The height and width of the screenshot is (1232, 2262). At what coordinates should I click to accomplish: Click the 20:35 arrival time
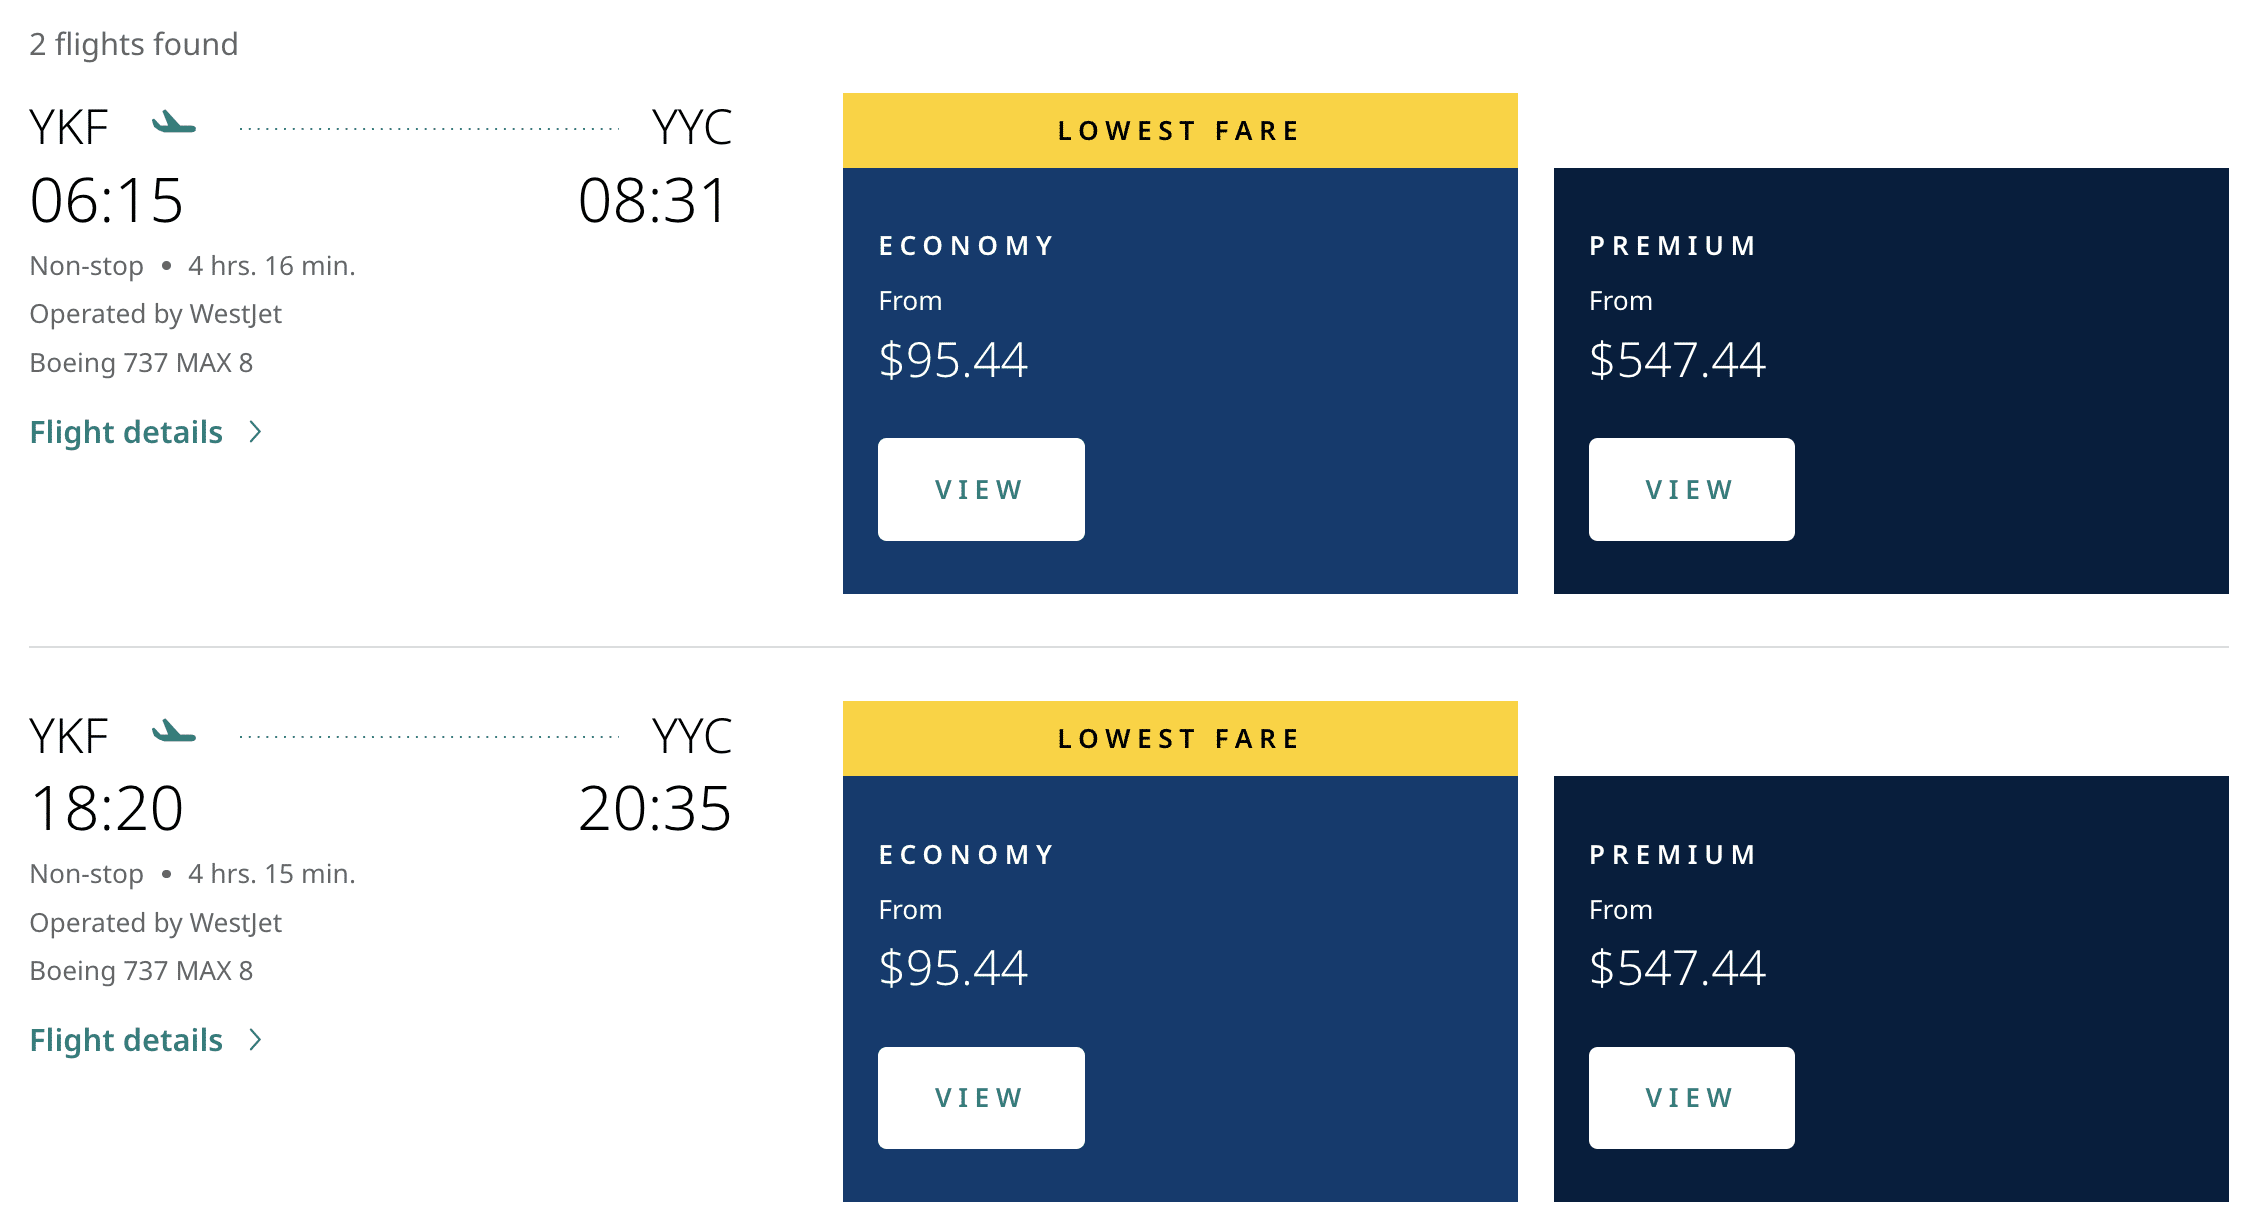pos(655,808)
